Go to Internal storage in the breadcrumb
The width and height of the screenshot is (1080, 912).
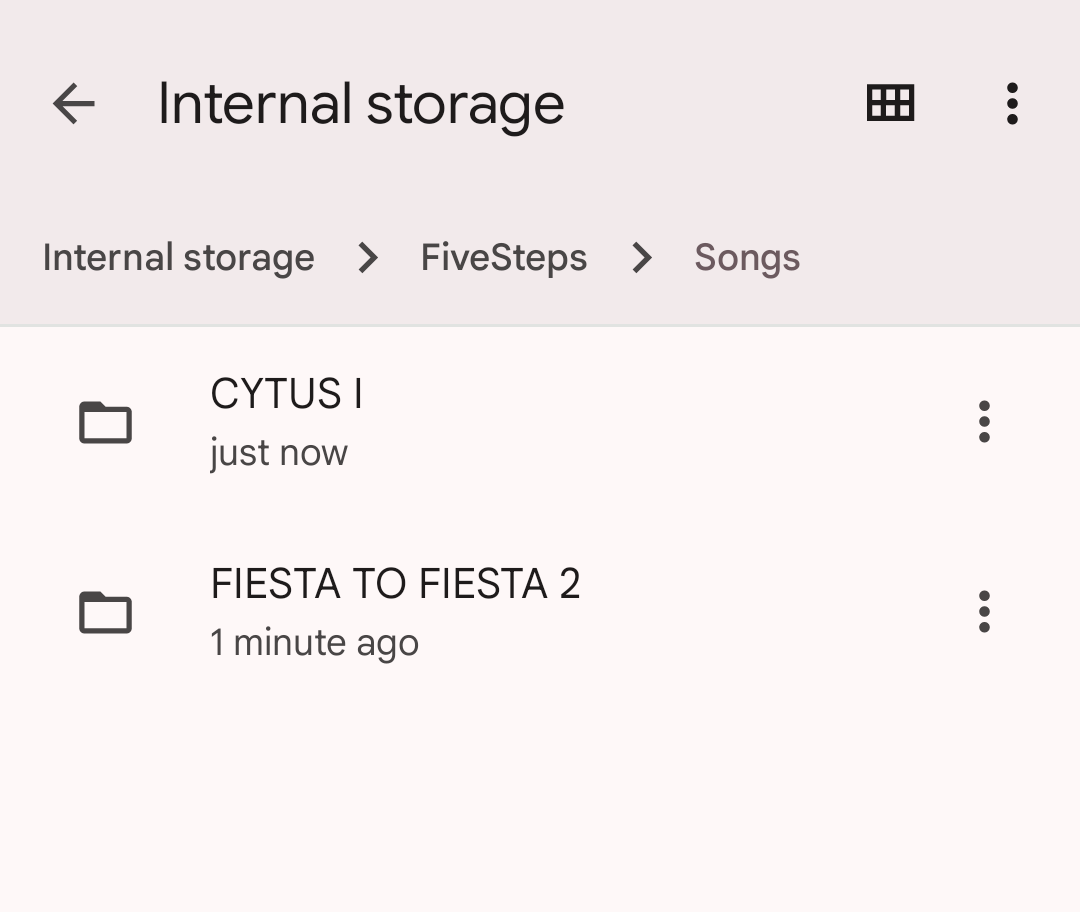tap(178, 258)
